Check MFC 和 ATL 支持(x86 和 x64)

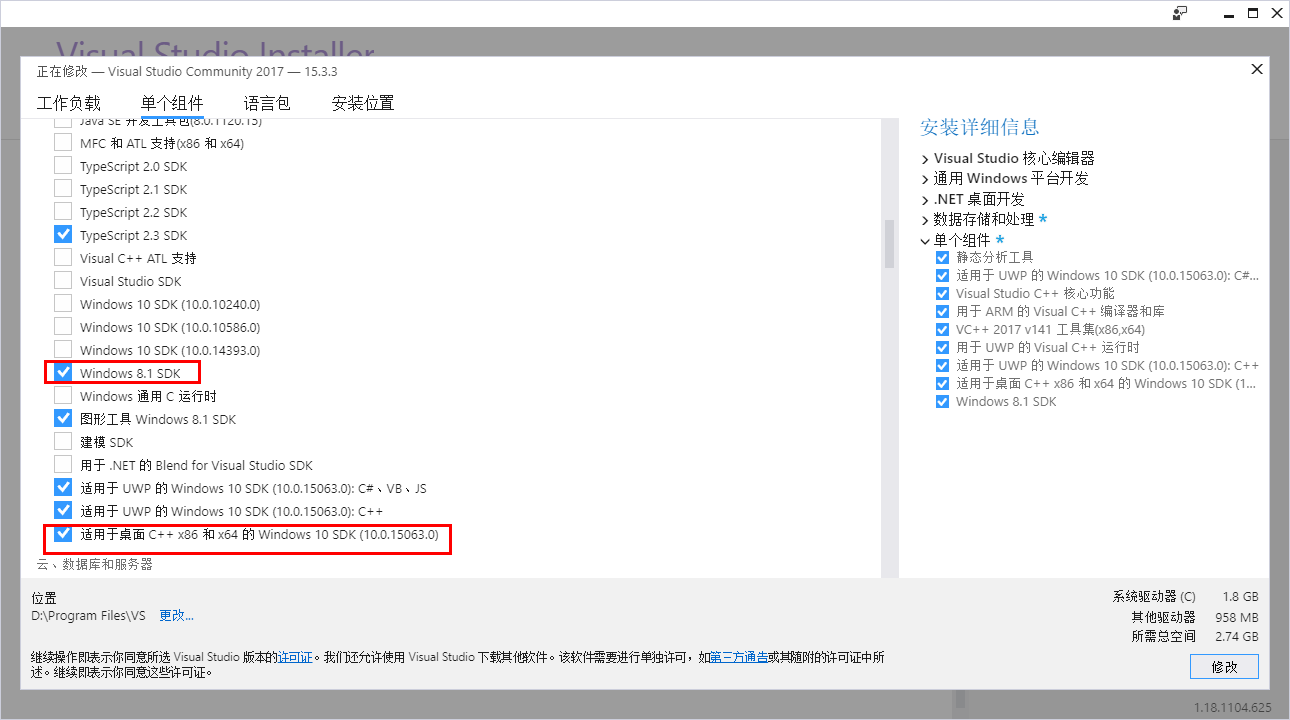coord(63,142)
